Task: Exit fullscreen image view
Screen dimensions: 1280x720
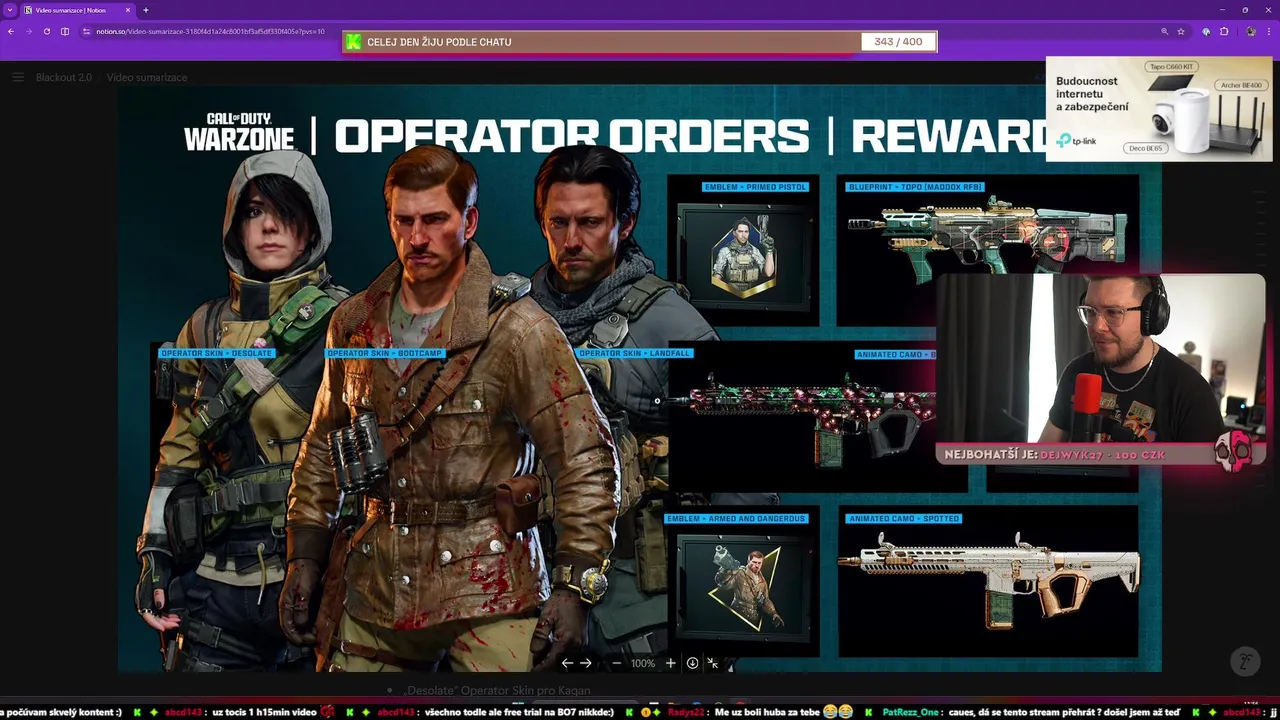Action: pyautogui.click(x=713, y=663)
